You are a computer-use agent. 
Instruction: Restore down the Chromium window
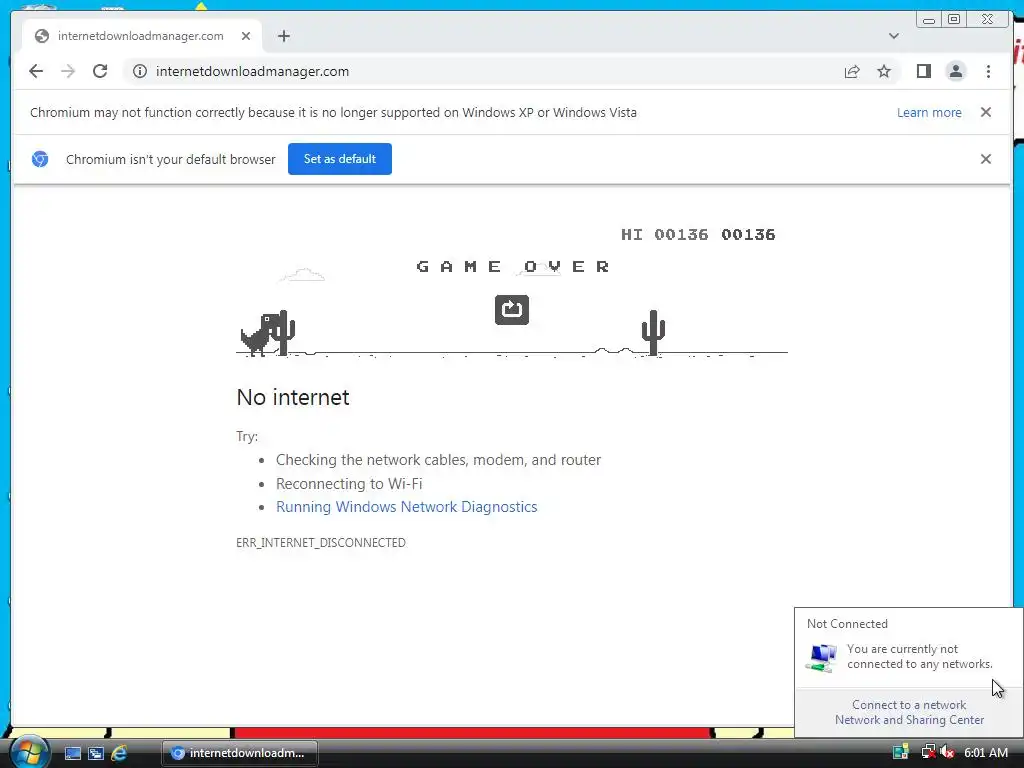pos(954,20)
